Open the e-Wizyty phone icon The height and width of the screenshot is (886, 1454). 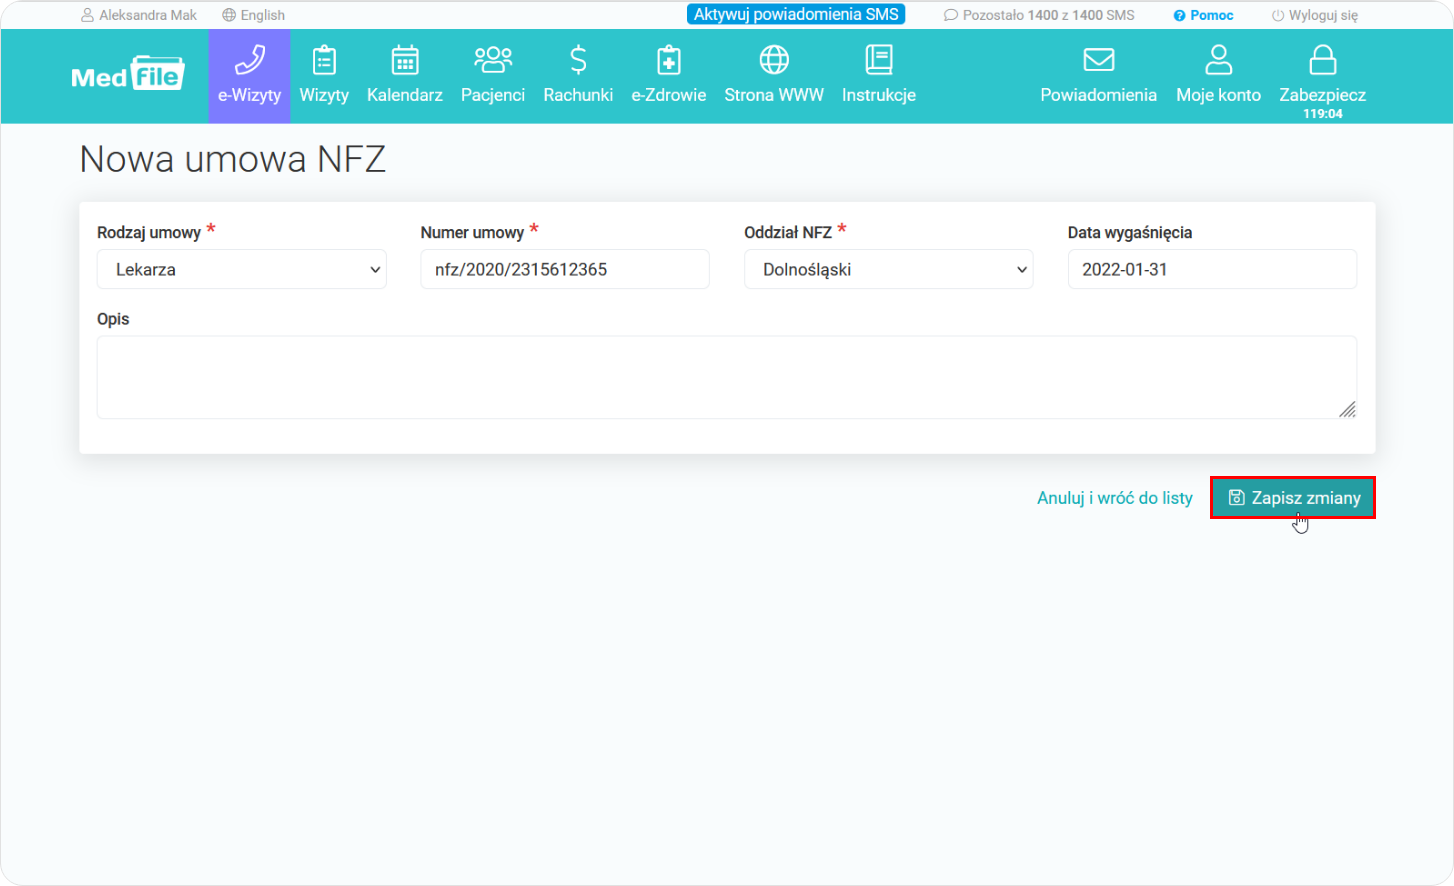pos(249,60)
